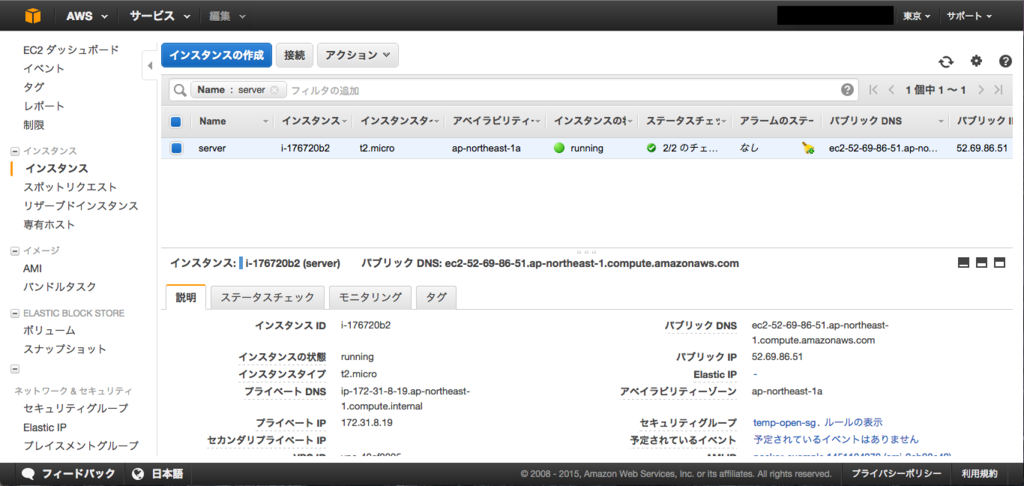Screen dimensions: 1024x486
Task: Click the 日本語 language selector
Action: (x=157, y=474)
